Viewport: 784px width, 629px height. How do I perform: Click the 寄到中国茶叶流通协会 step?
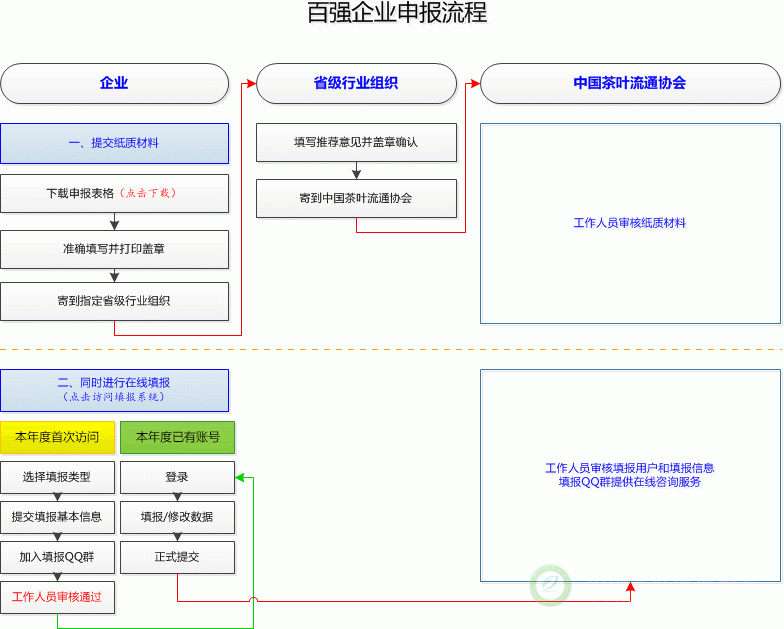356,198
